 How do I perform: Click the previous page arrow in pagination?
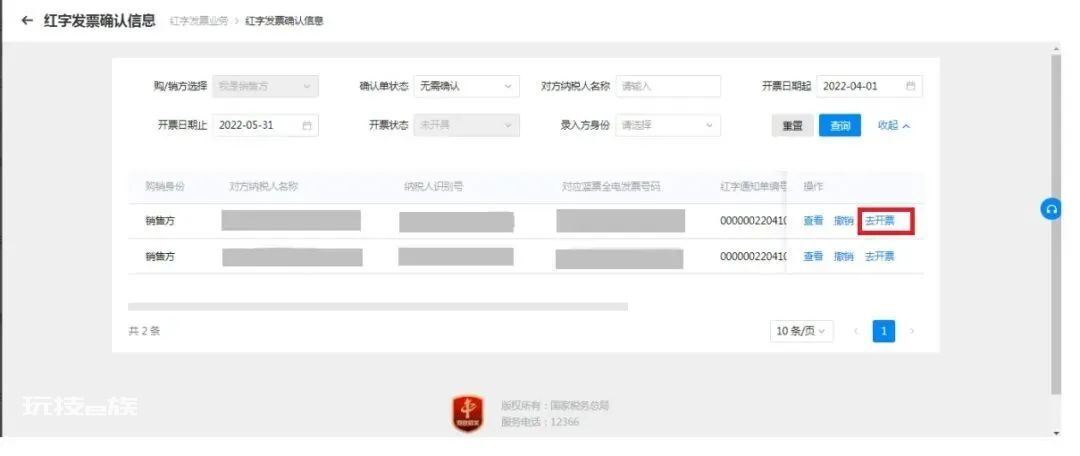click(856, 331)
